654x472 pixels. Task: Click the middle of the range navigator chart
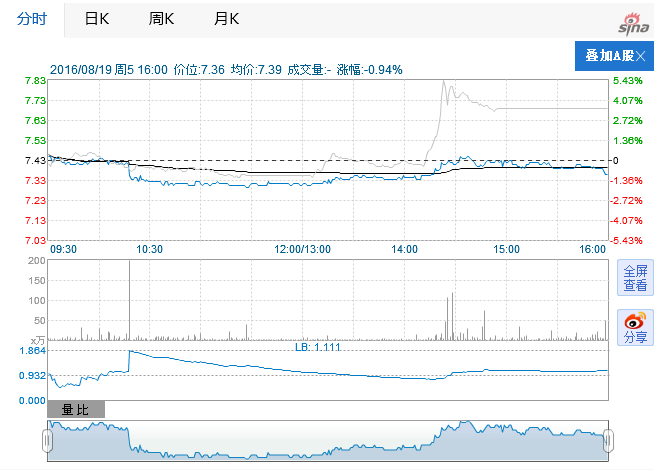click(x=327, y=441)
